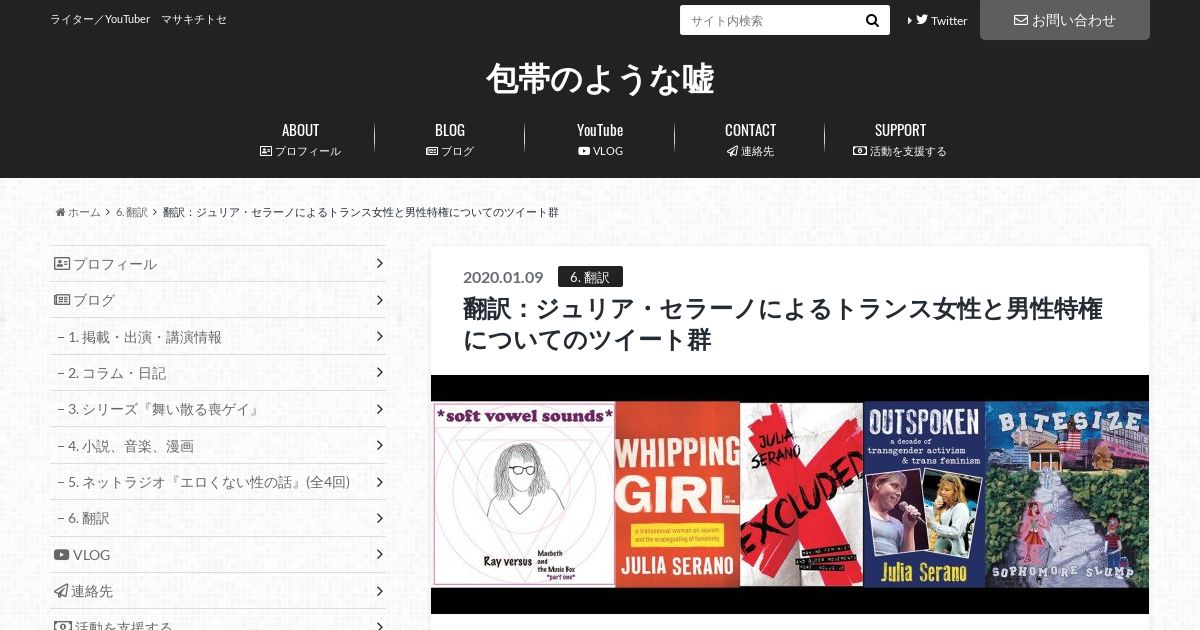This screenshot has height=630, width=1200.
Task: Click the 6. 翻訳 category tag on article
Action: click(590, 277)
